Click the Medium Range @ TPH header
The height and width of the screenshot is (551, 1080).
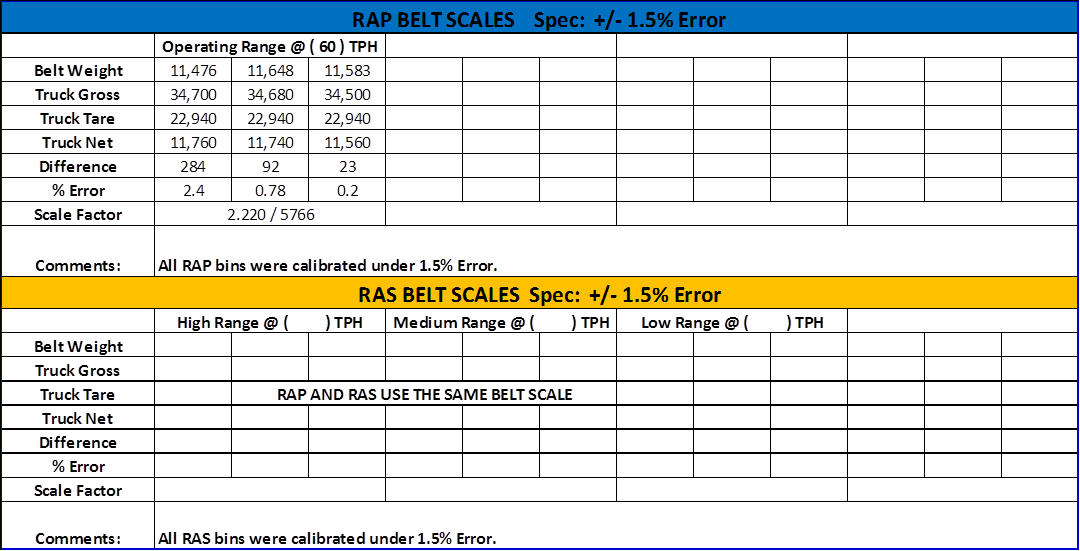click(x=501, y=323)
